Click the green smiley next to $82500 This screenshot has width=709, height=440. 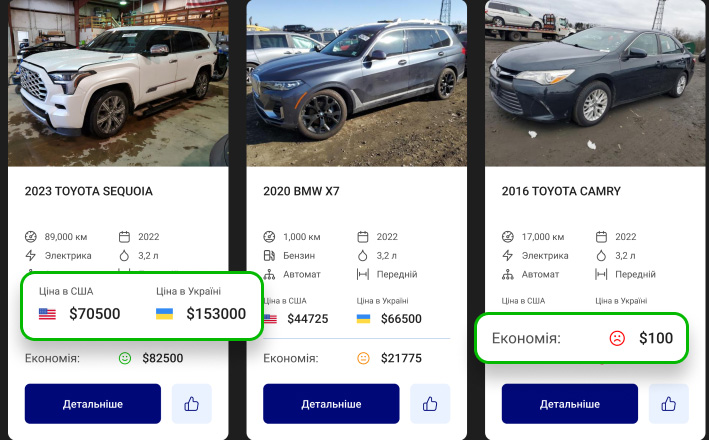pyautogui.click(x=125, y=358)
